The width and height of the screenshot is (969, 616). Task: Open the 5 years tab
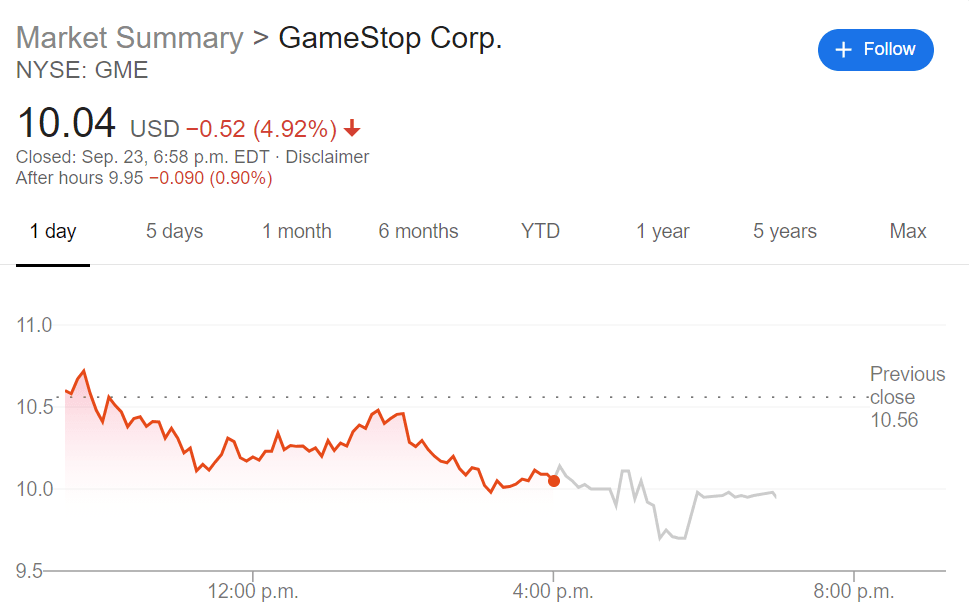click(x=785, y=232)
